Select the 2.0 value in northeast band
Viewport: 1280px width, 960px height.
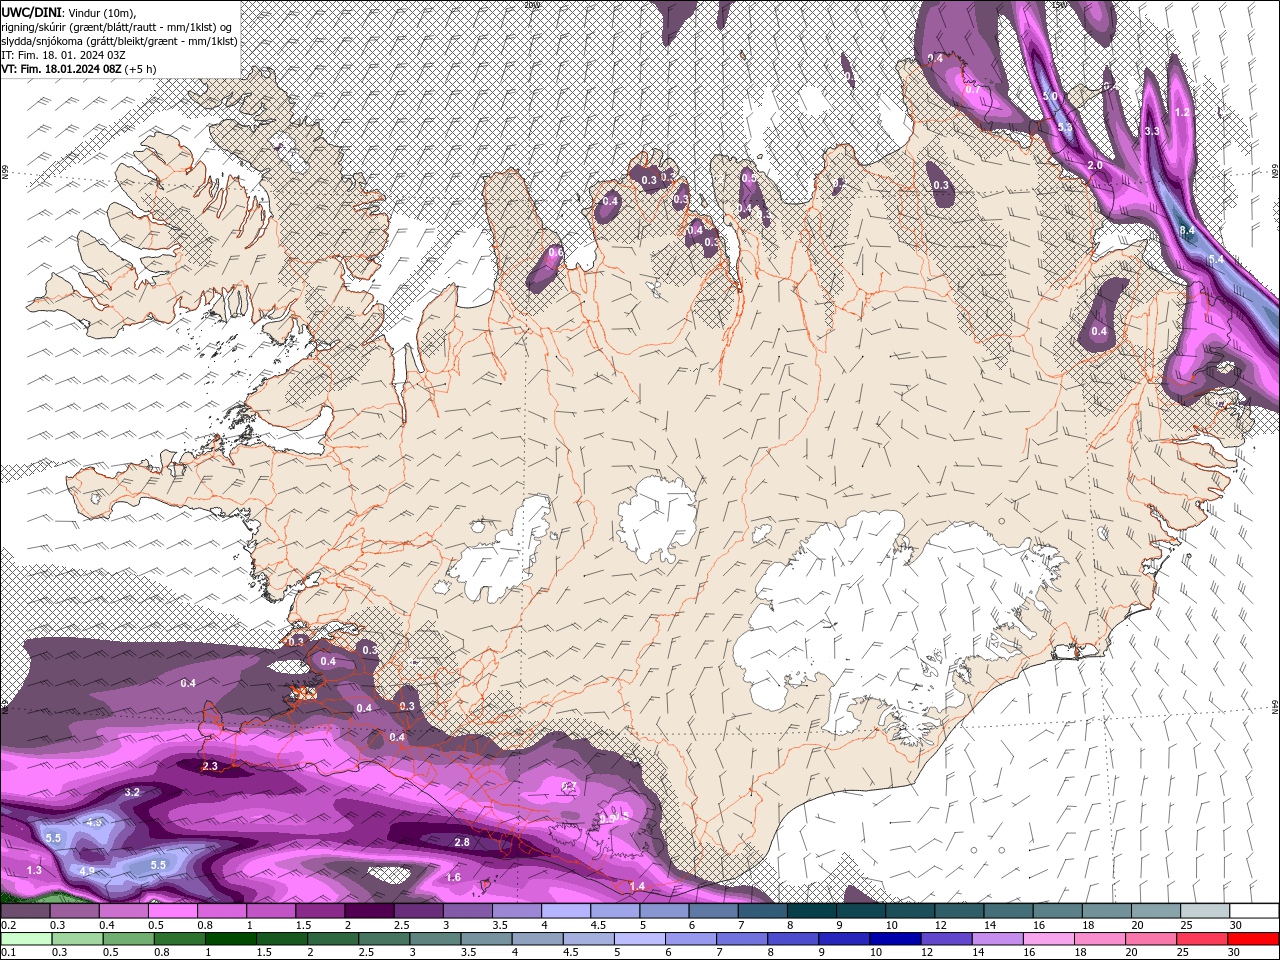(x=1095, y=166)
